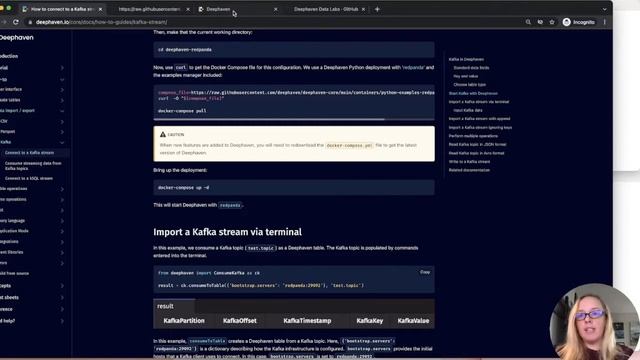Collapse the Kafka sidebar section chevron
Screen dimensions: 640x360
click(x=62, y=142)
